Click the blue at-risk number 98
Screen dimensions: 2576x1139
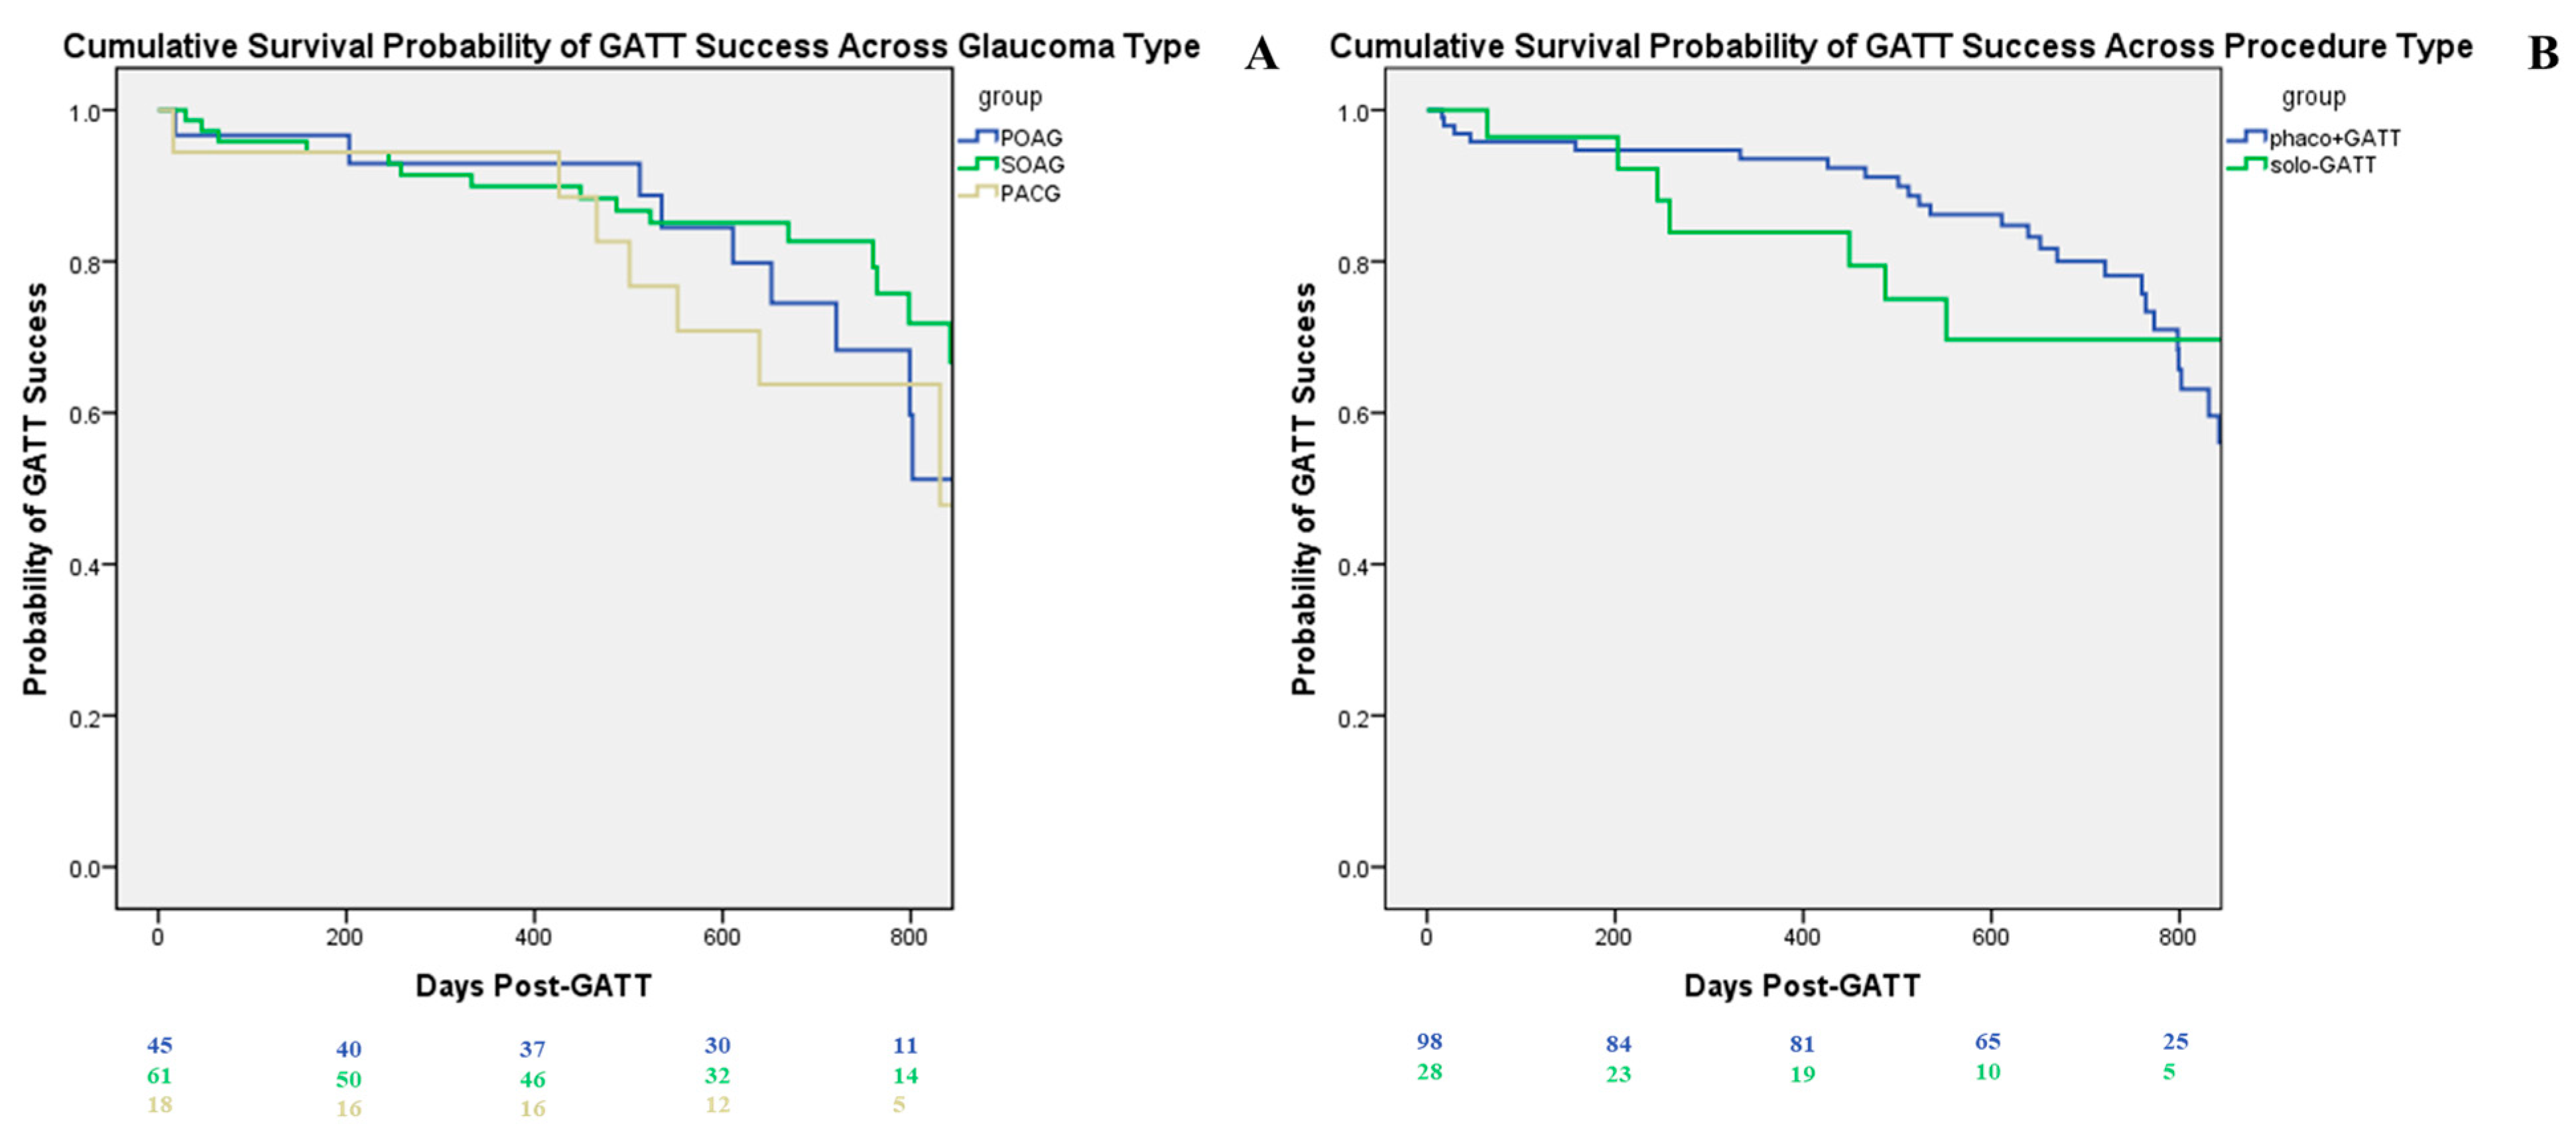point(1429,1041)
